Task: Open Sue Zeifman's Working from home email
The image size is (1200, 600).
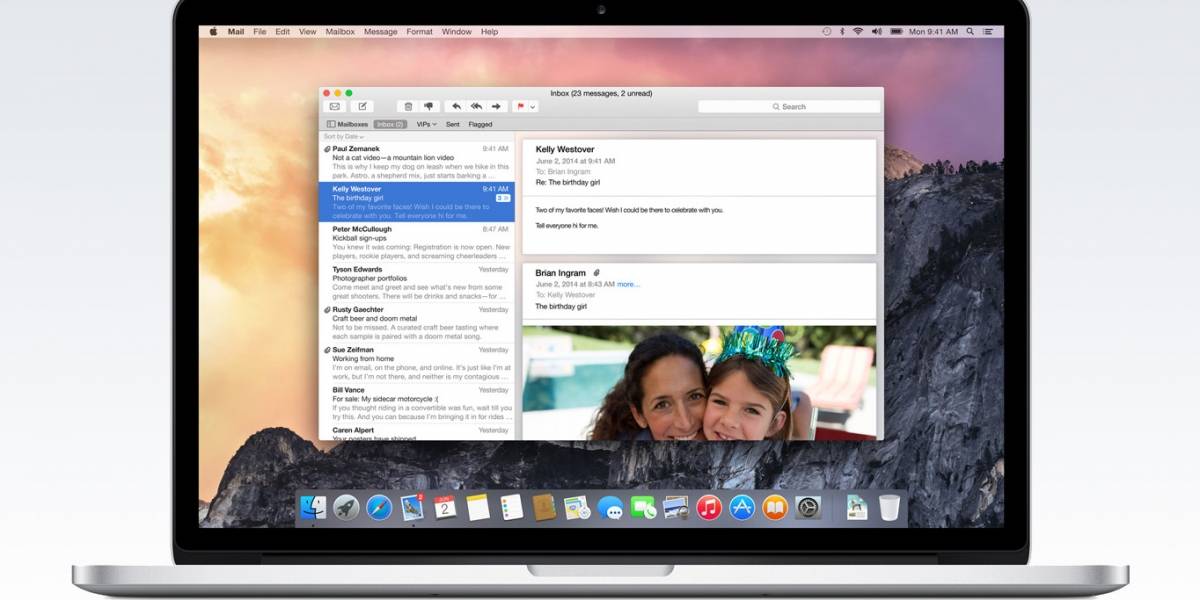Action: [x=417, y=363]
